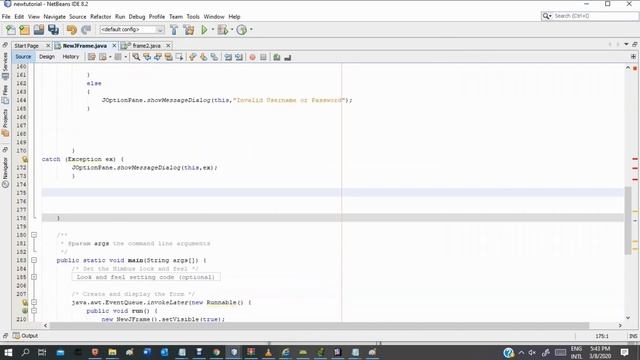
Task: Open the Navigate menu
Action: coord(54,17)
